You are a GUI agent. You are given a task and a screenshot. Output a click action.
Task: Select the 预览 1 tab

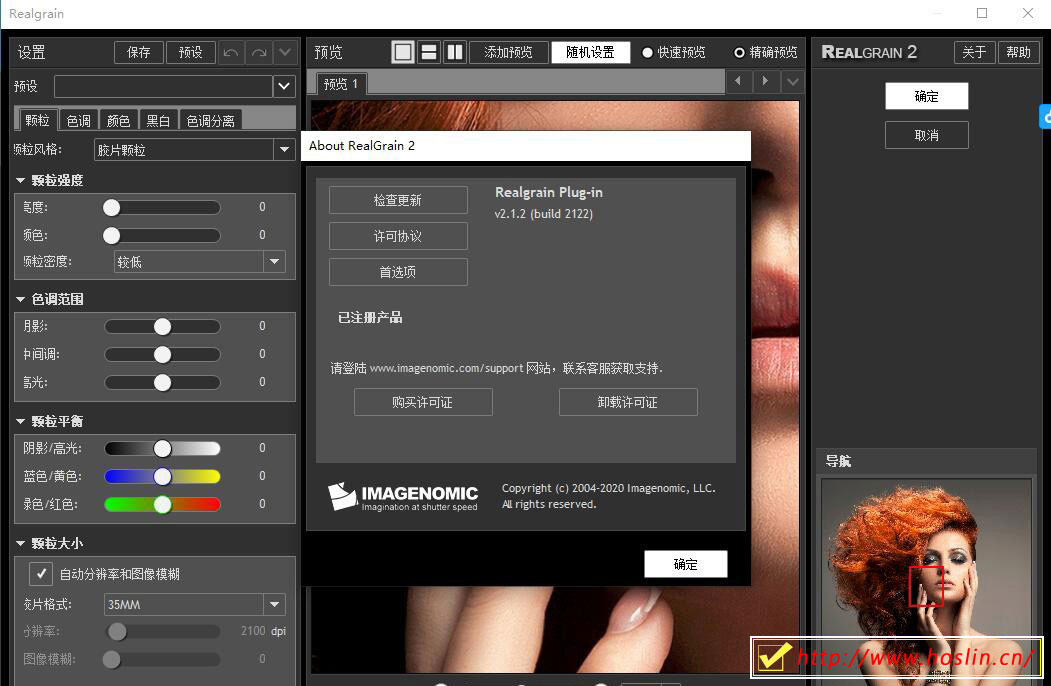341,84
